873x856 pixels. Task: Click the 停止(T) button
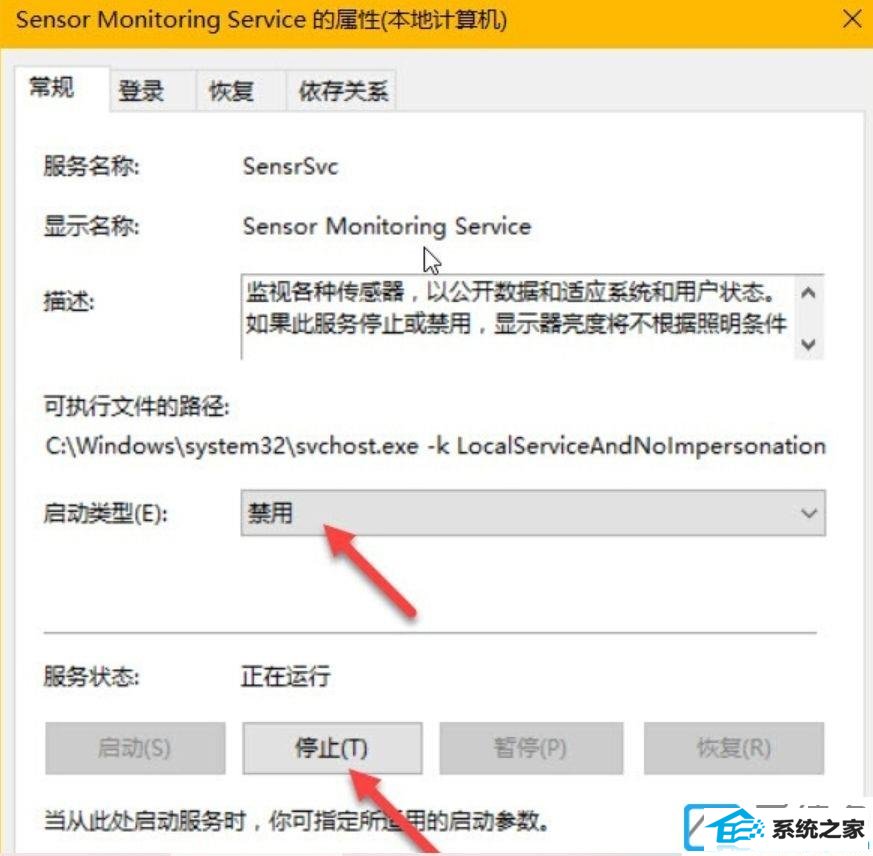(332, 748)
